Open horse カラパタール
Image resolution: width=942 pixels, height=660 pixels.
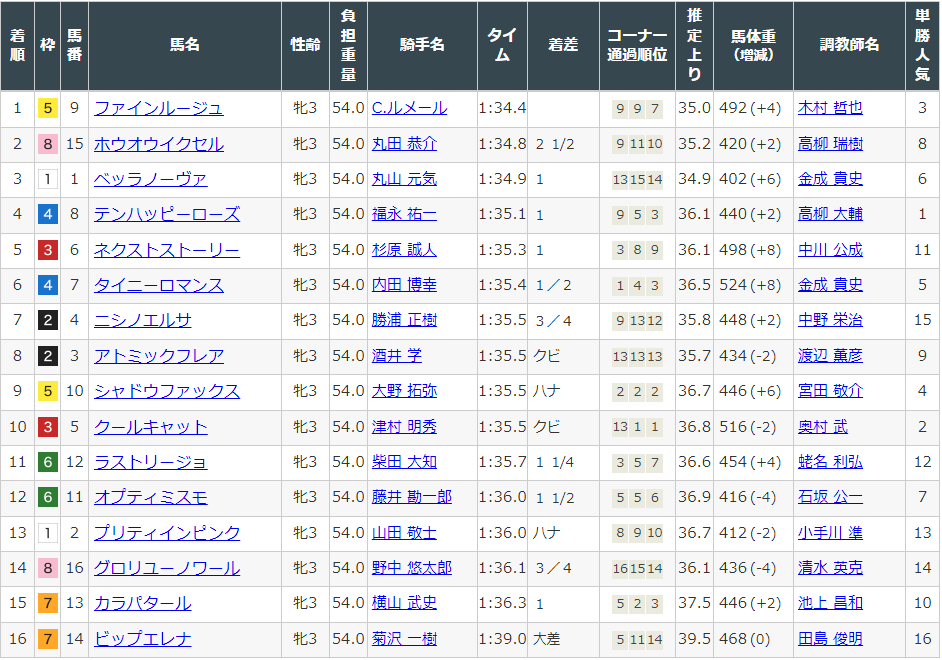[x=143, y=603]
